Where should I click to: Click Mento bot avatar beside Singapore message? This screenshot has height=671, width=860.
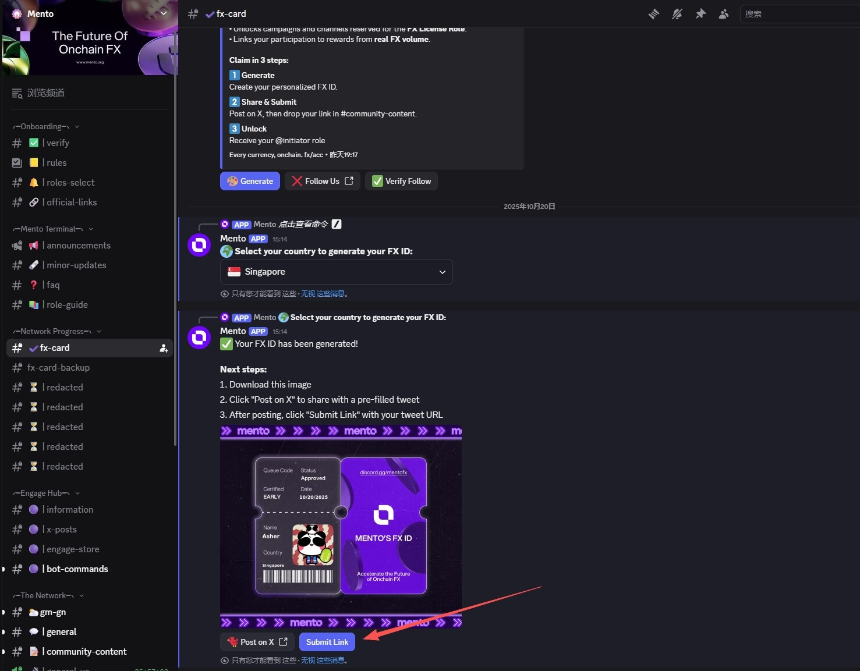199,245
